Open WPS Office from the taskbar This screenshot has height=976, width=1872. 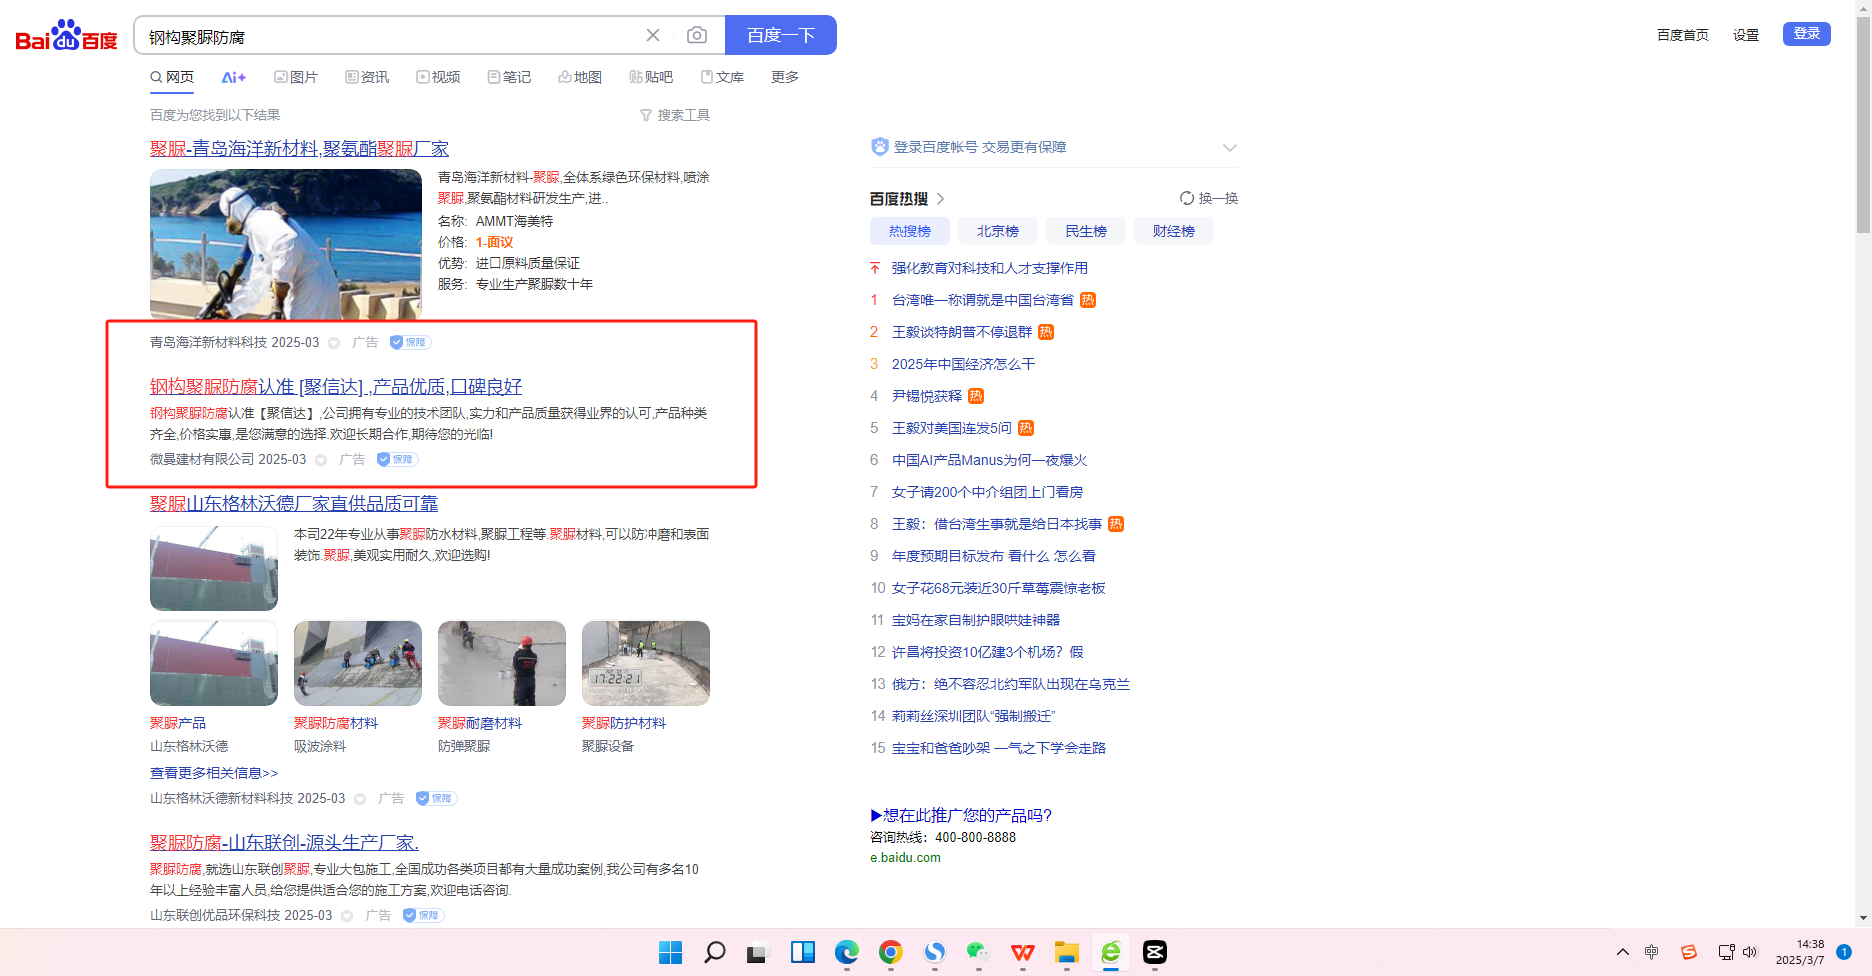point(1022,952)
